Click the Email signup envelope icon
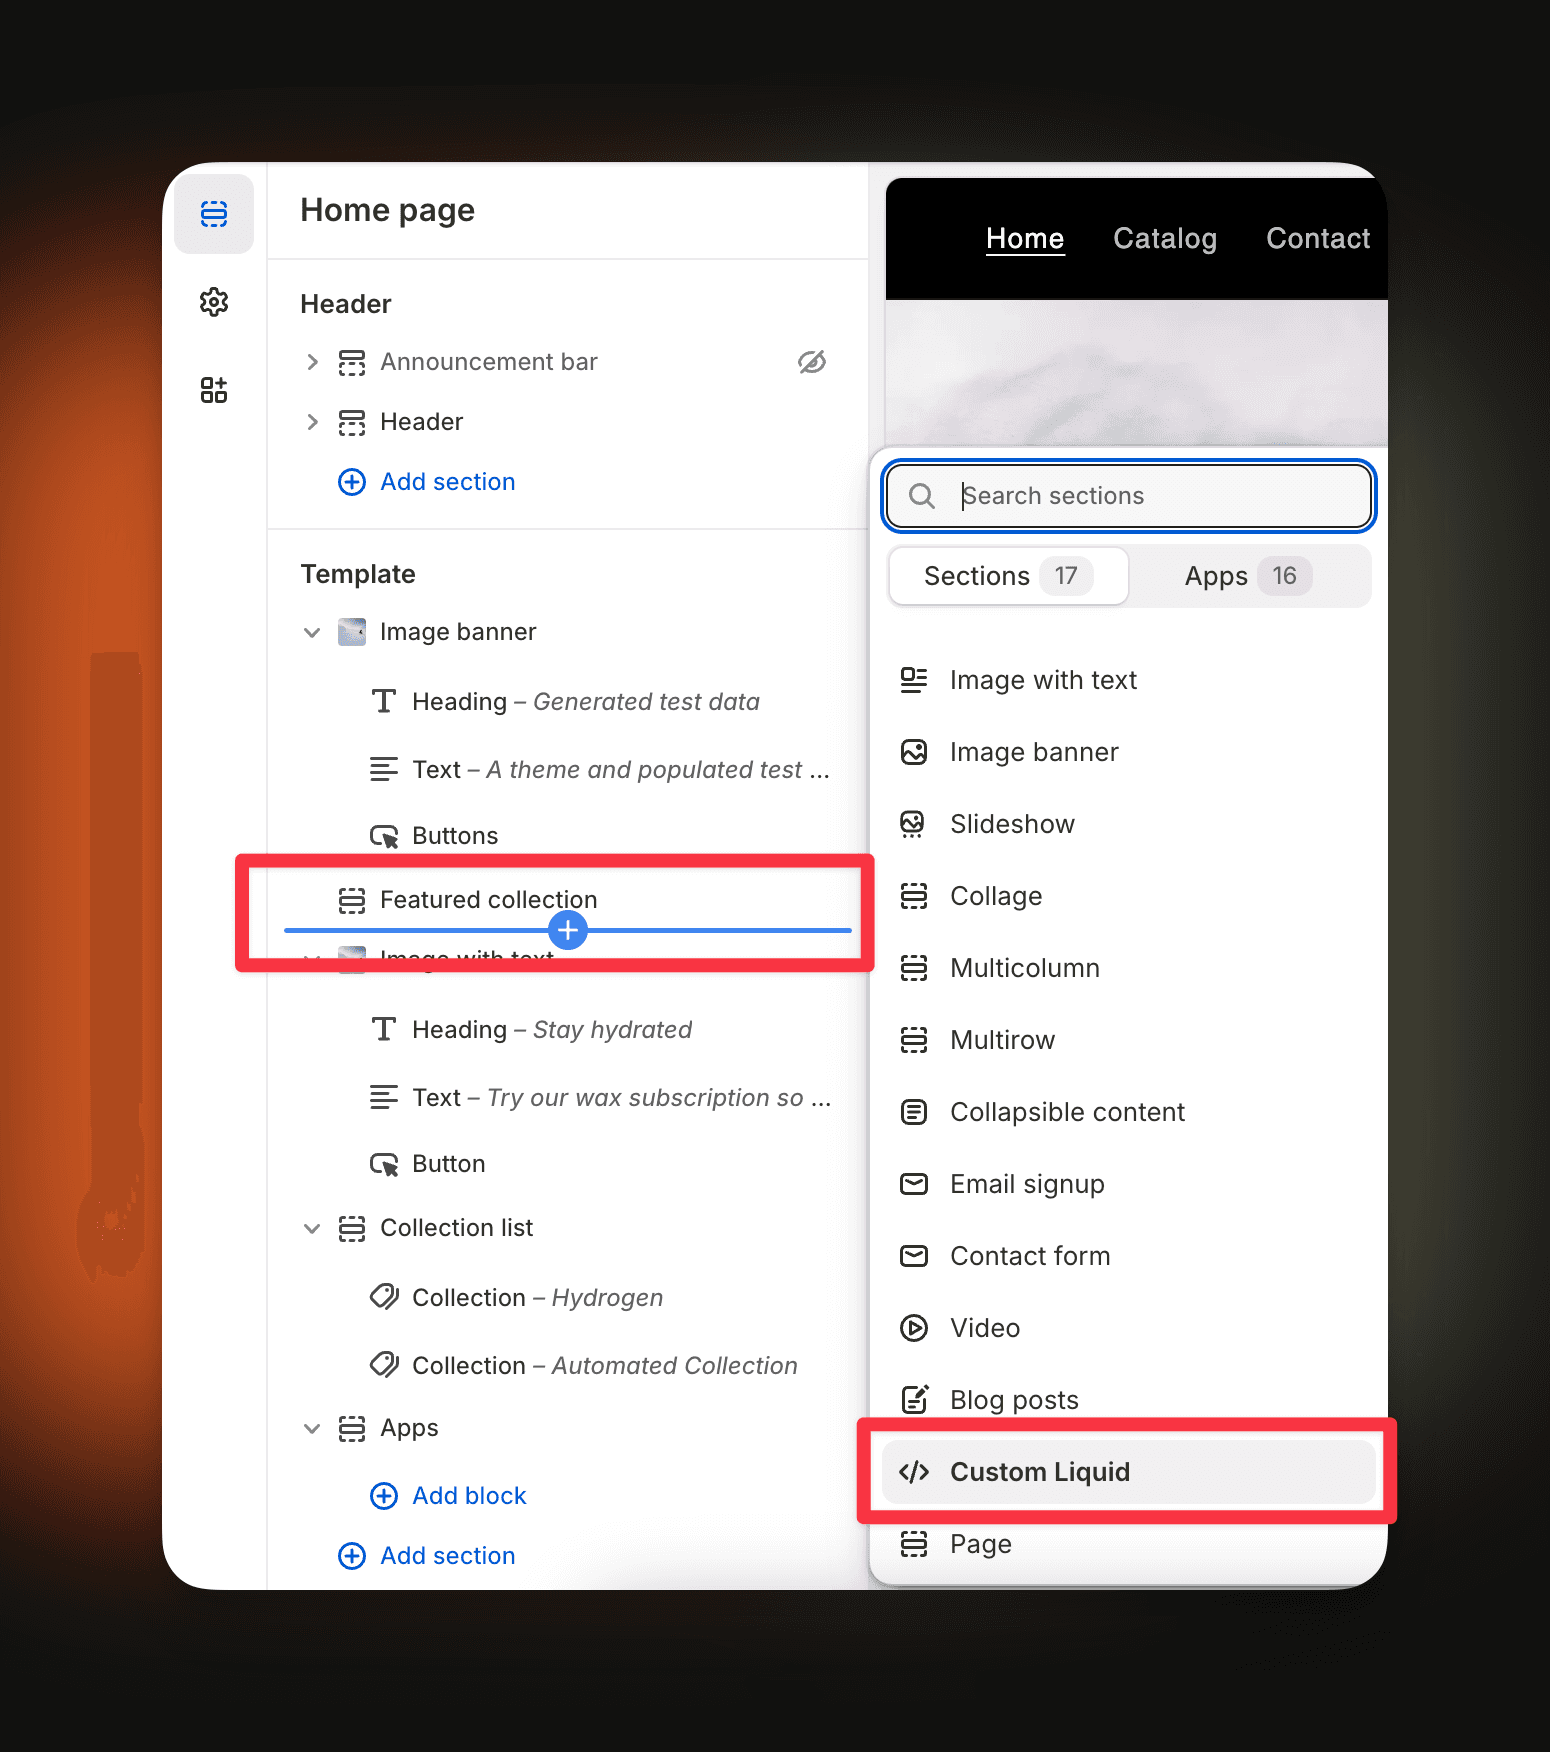1550x1752 pixels. click(x=914, y=1184)
